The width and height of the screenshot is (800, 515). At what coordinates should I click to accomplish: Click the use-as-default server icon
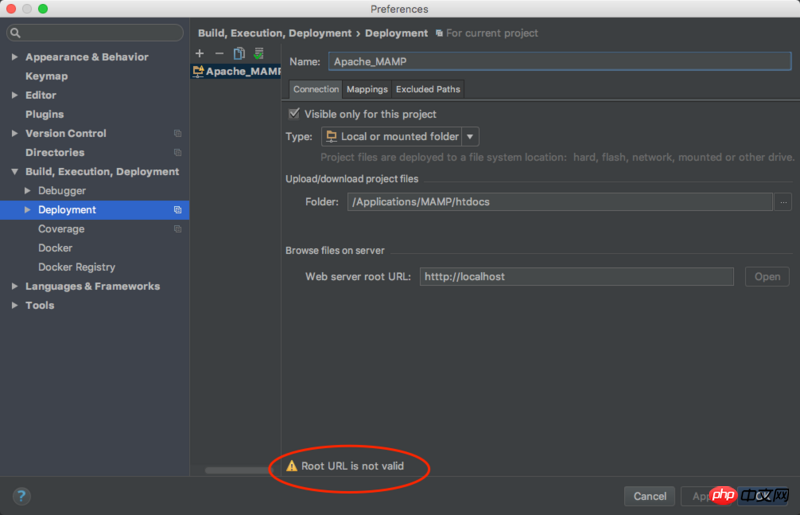[259, 53]
